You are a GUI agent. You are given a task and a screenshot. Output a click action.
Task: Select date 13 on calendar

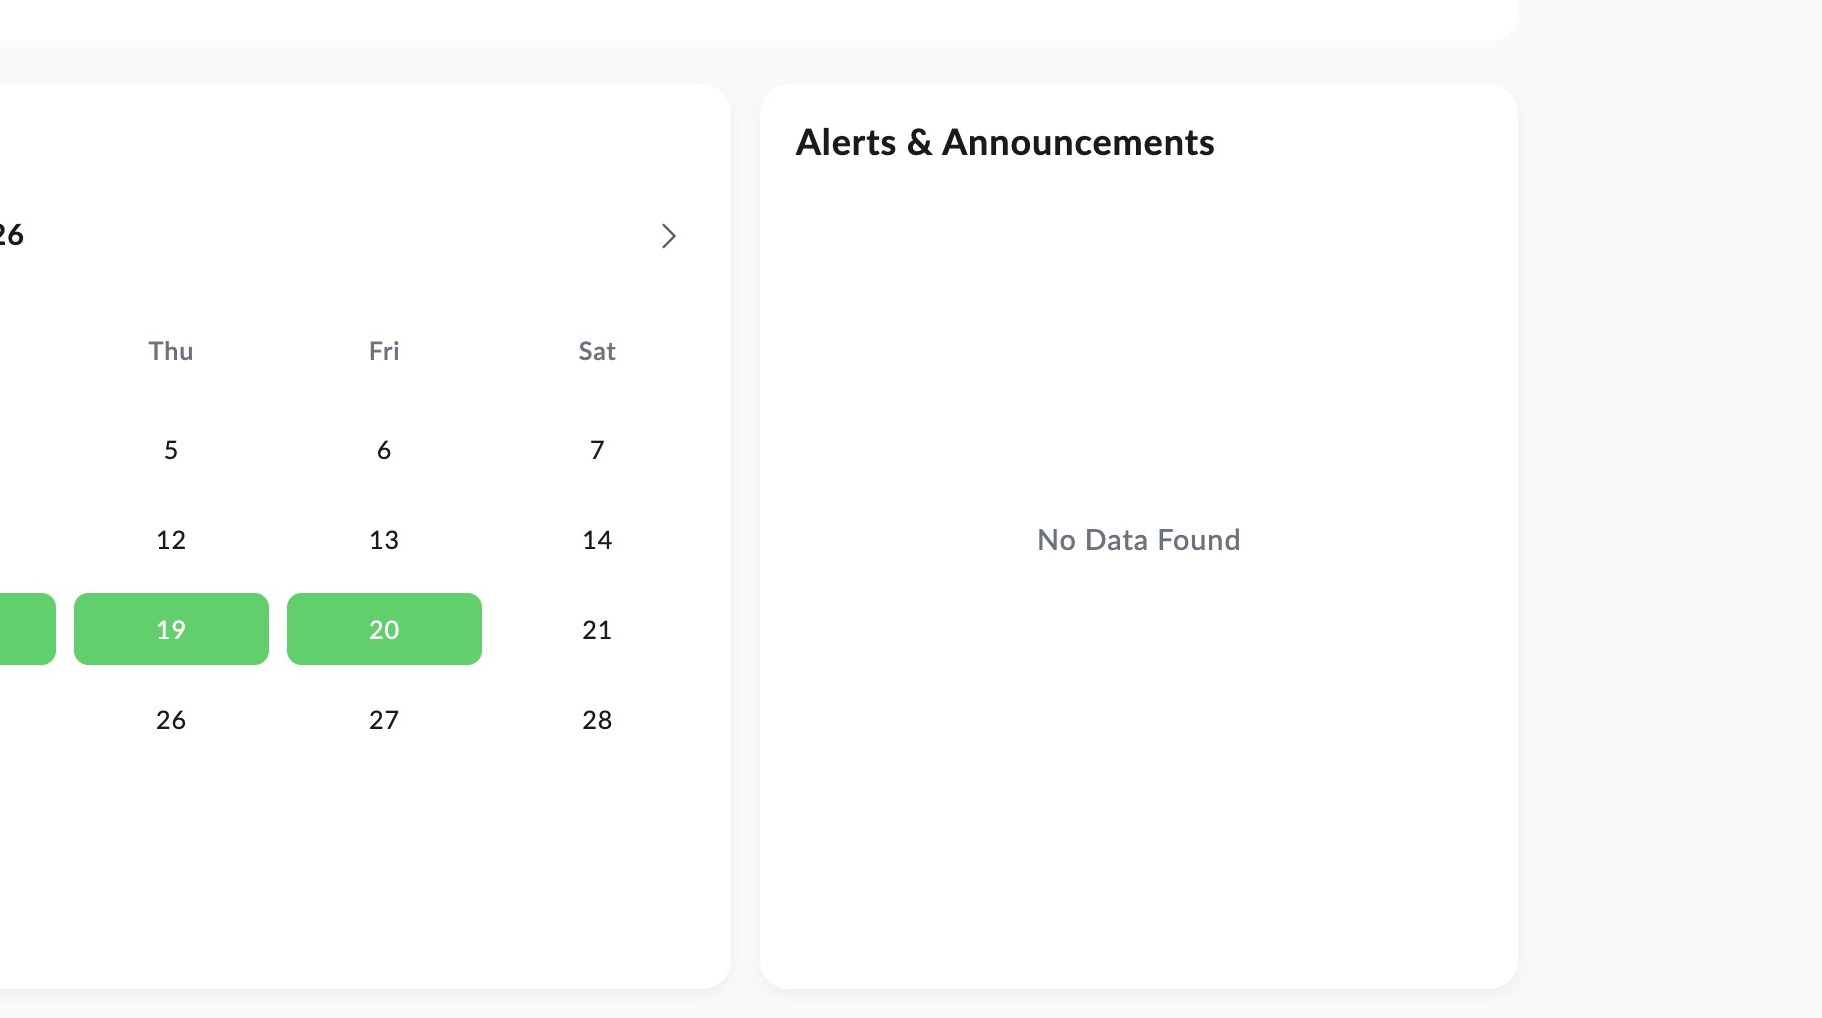point(384,539)
